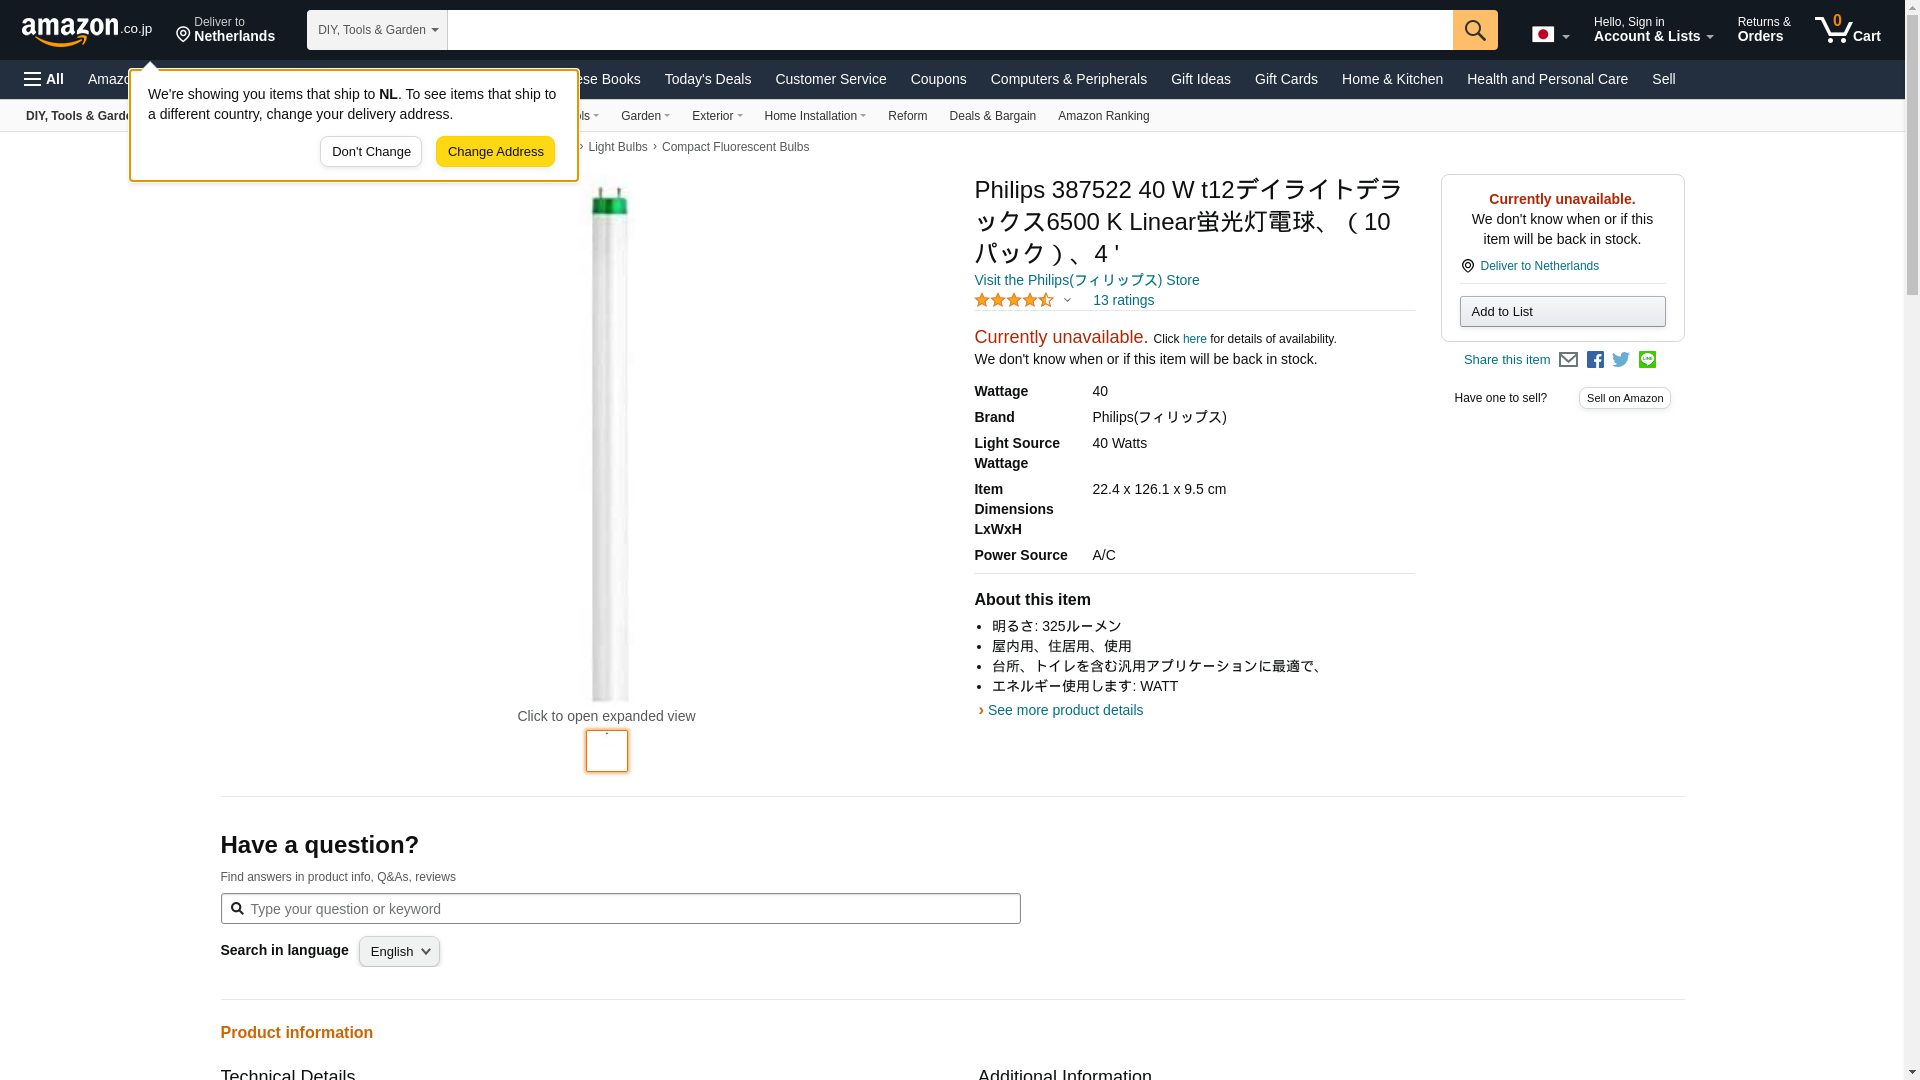
Task: Click the search magnifier button
Action: point(1474,30)
